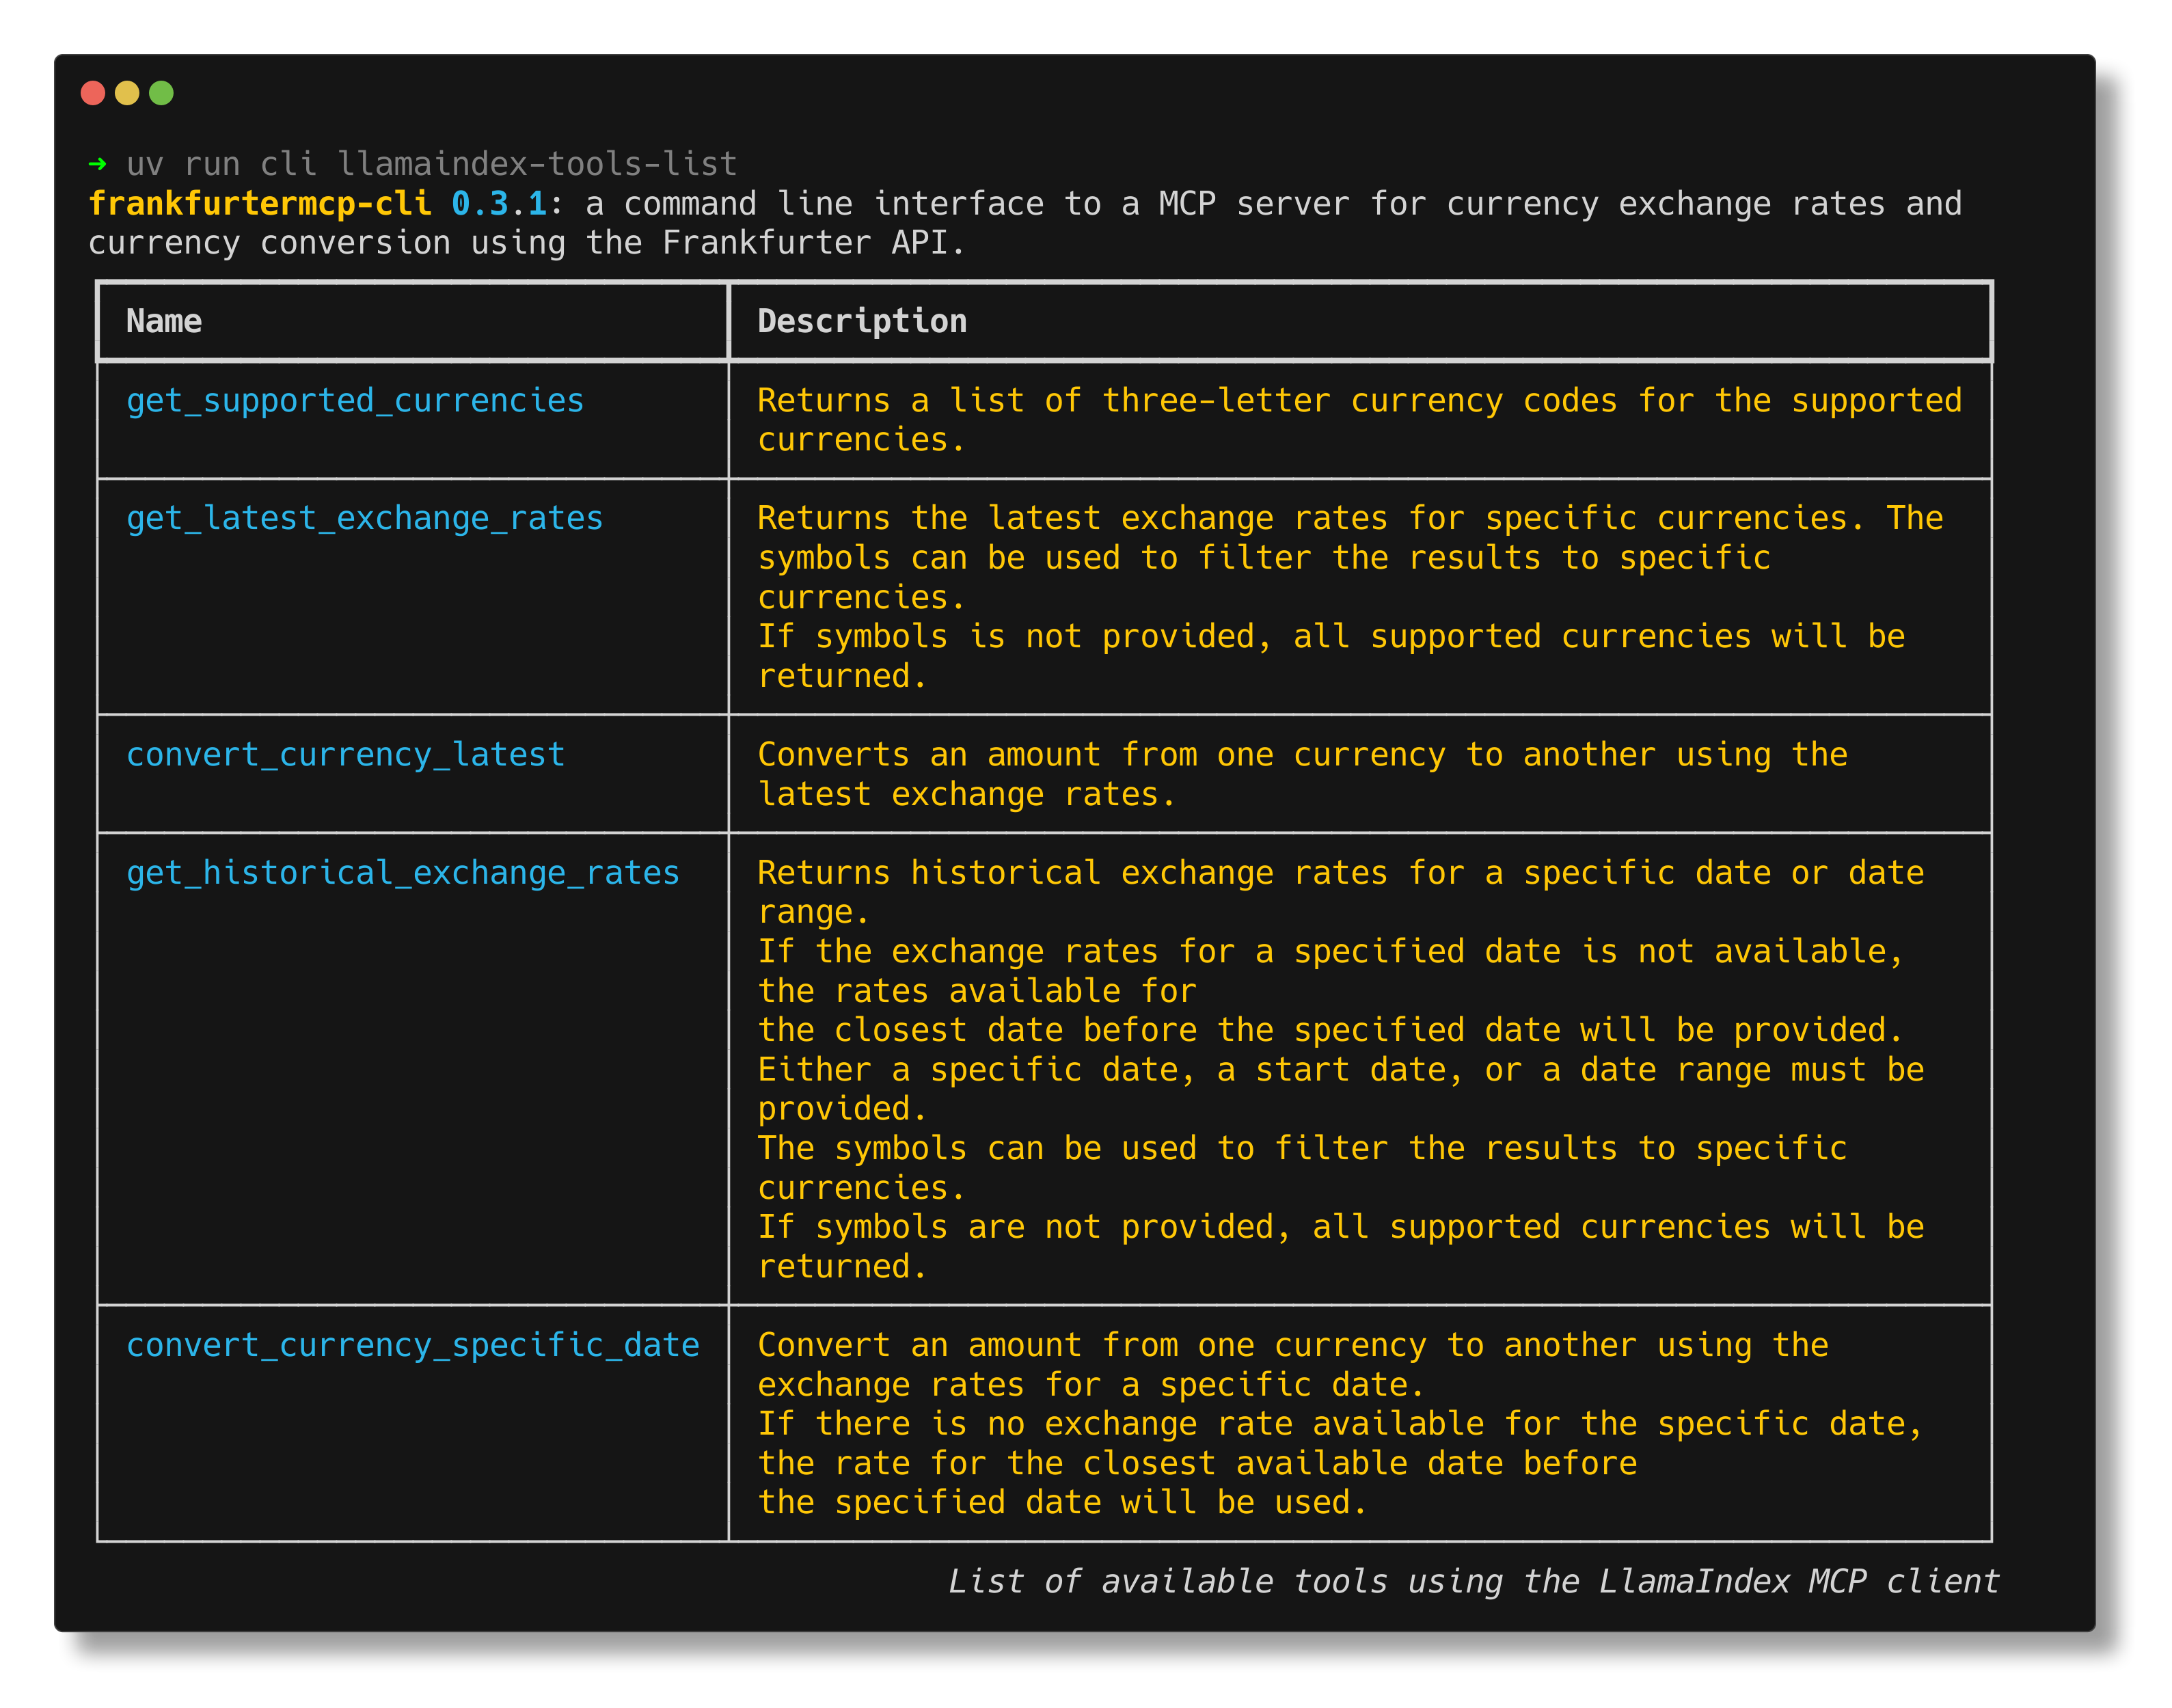Click 'If there is no exchange rate available' line
The height and width of the screenshot is (1708, 2172).
coord(1340,1423)
